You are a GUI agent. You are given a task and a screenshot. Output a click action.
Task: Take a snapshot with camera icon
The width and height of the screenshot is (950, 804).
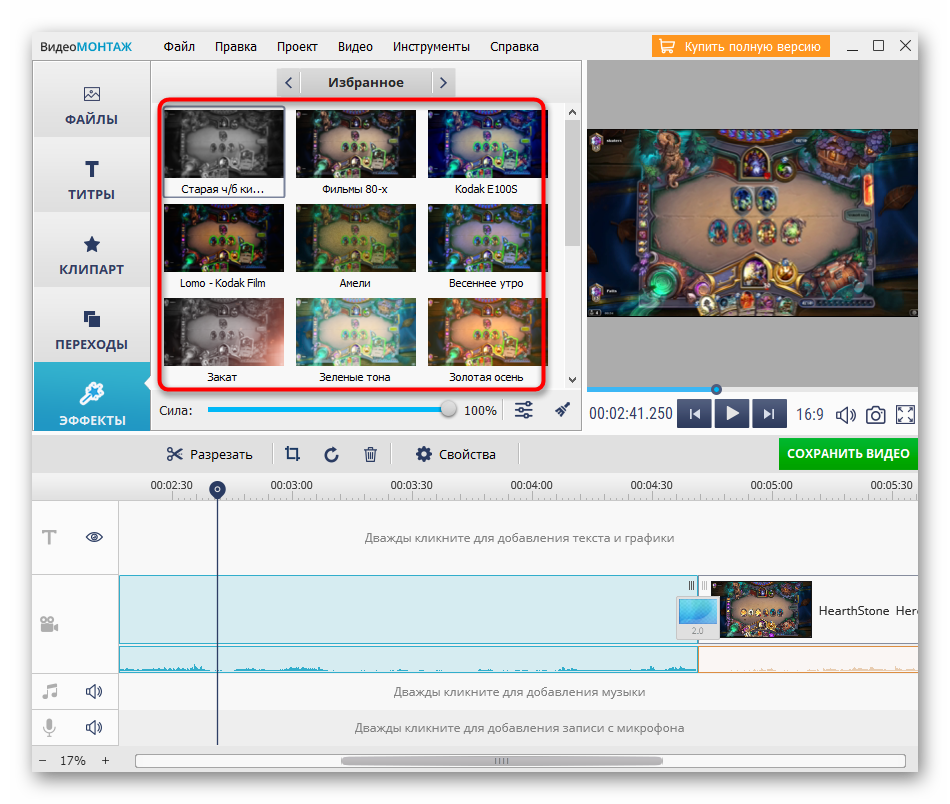(x=875, y=414)
